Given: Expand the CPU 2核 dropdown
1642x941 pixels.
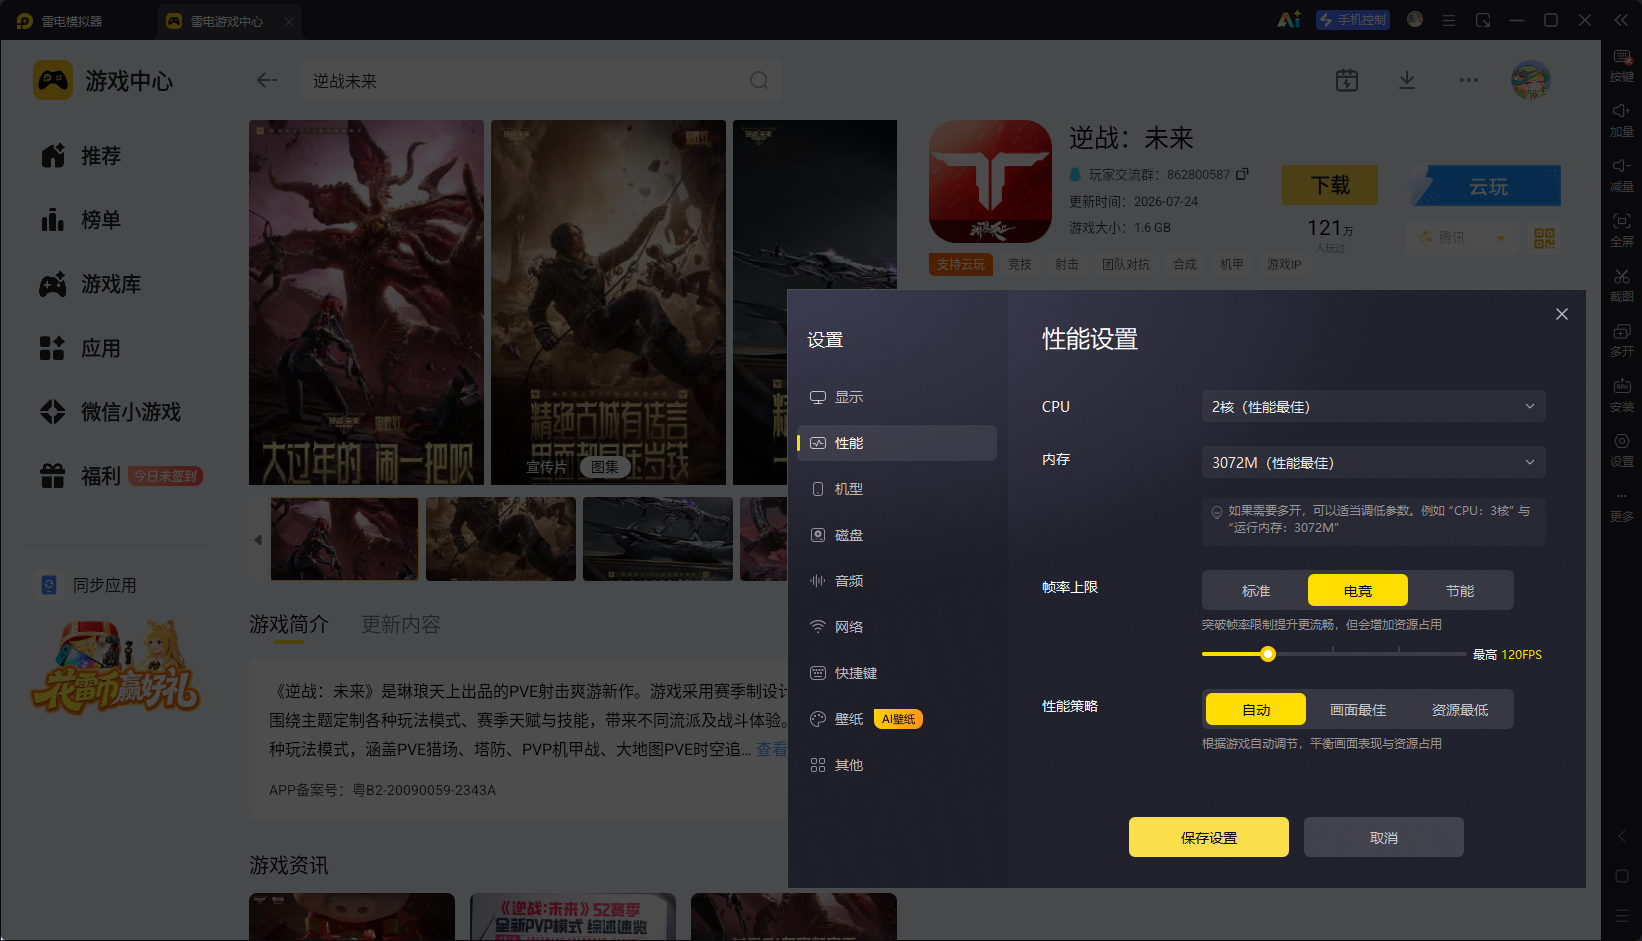Looking at the screenshot, I should click(1374, 407).
